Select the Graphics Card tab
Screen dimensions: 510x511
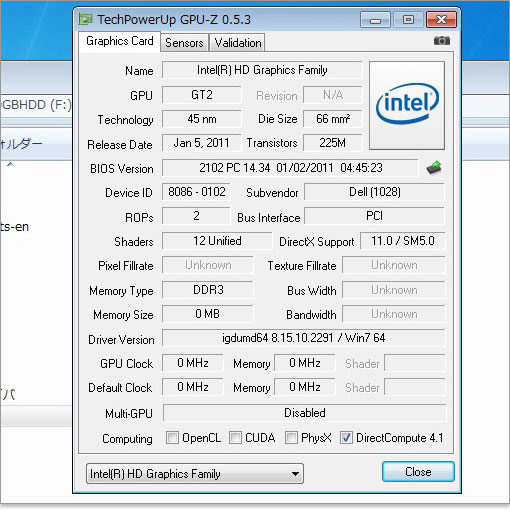coord(120,41)
